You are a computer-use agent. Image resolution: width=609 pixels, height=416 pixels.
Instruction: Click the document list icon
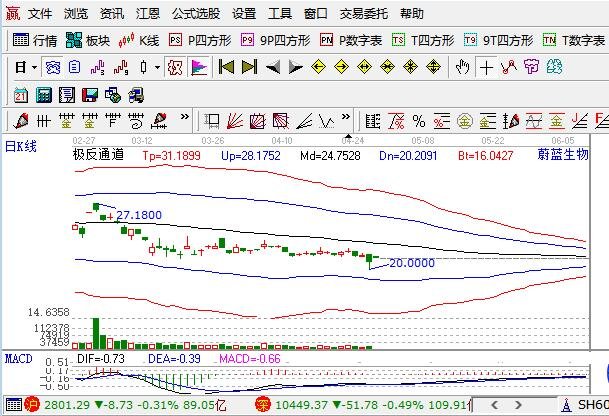tap(75, 68)
